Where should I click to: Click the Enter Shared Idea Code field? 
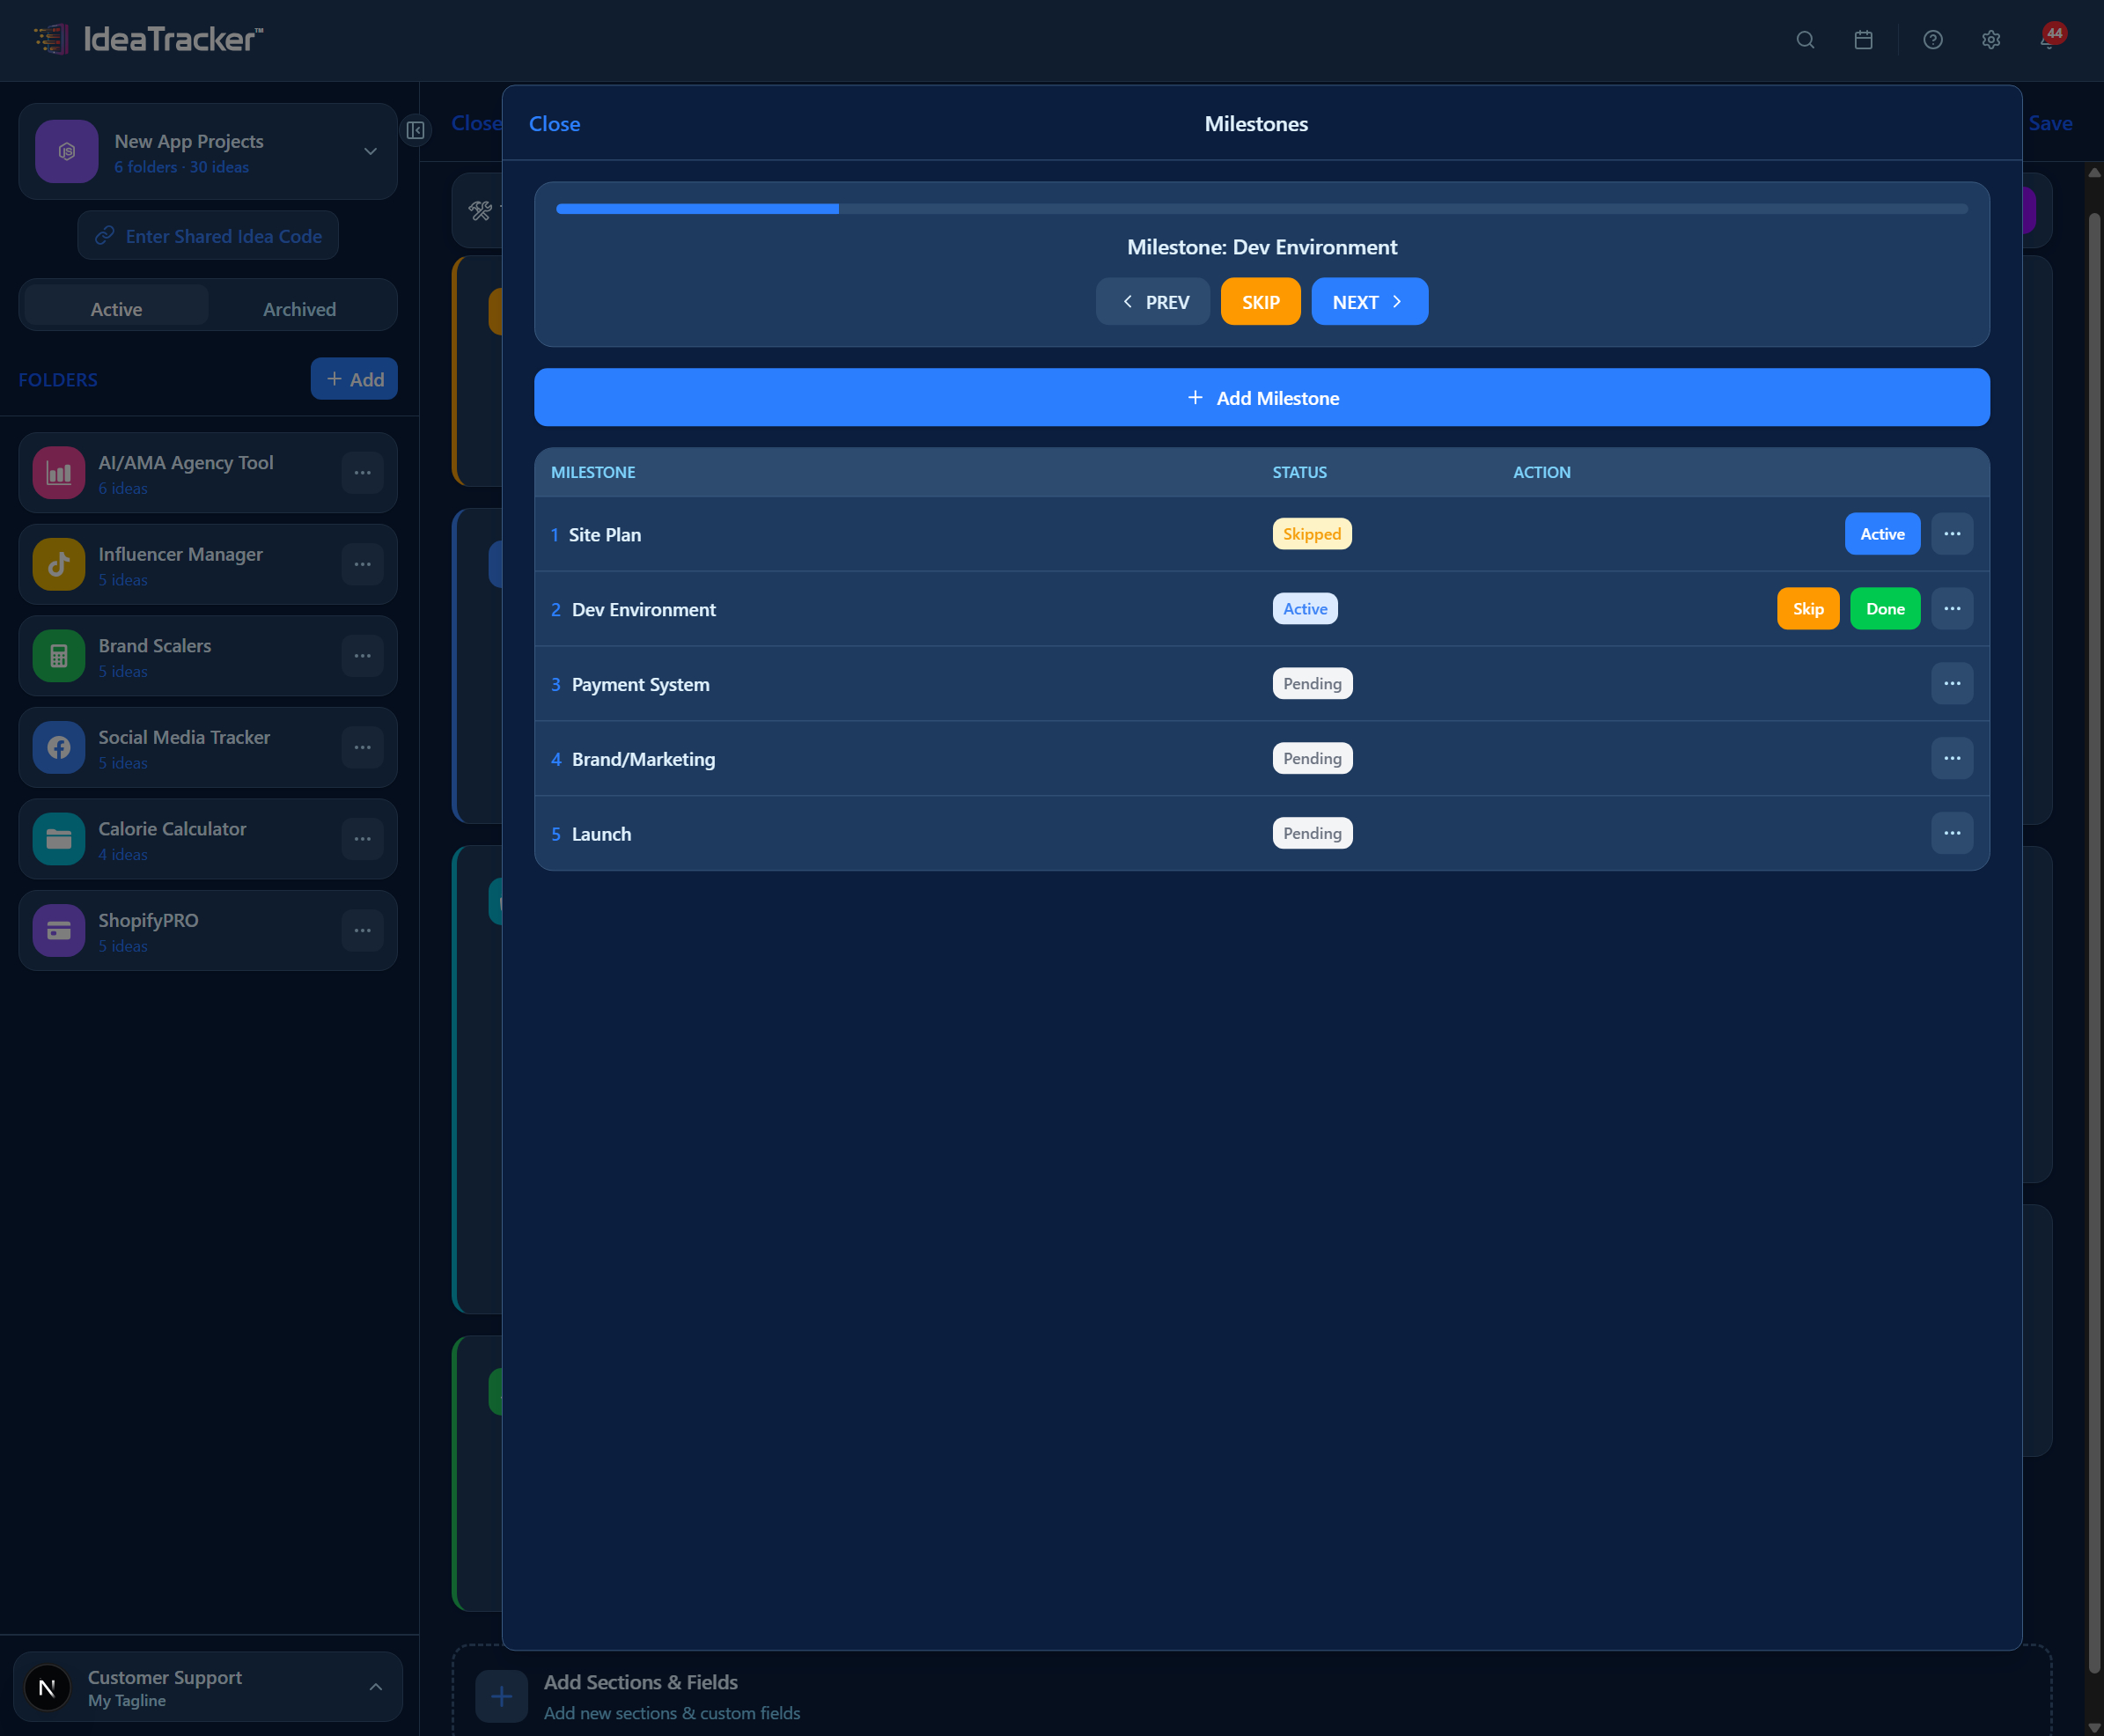[207, 235]
